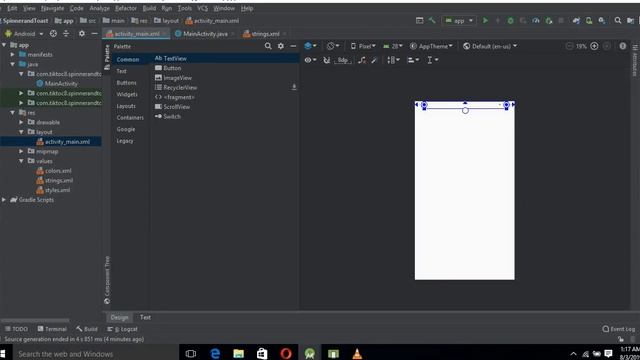Run the app with green play icon

click(485, 20)
